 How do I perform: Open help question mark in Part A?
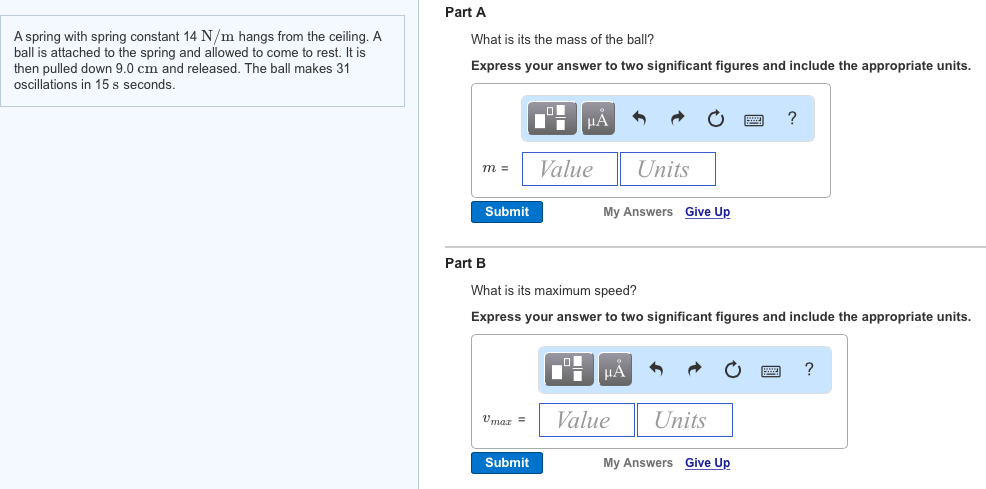tap(792, 118)
